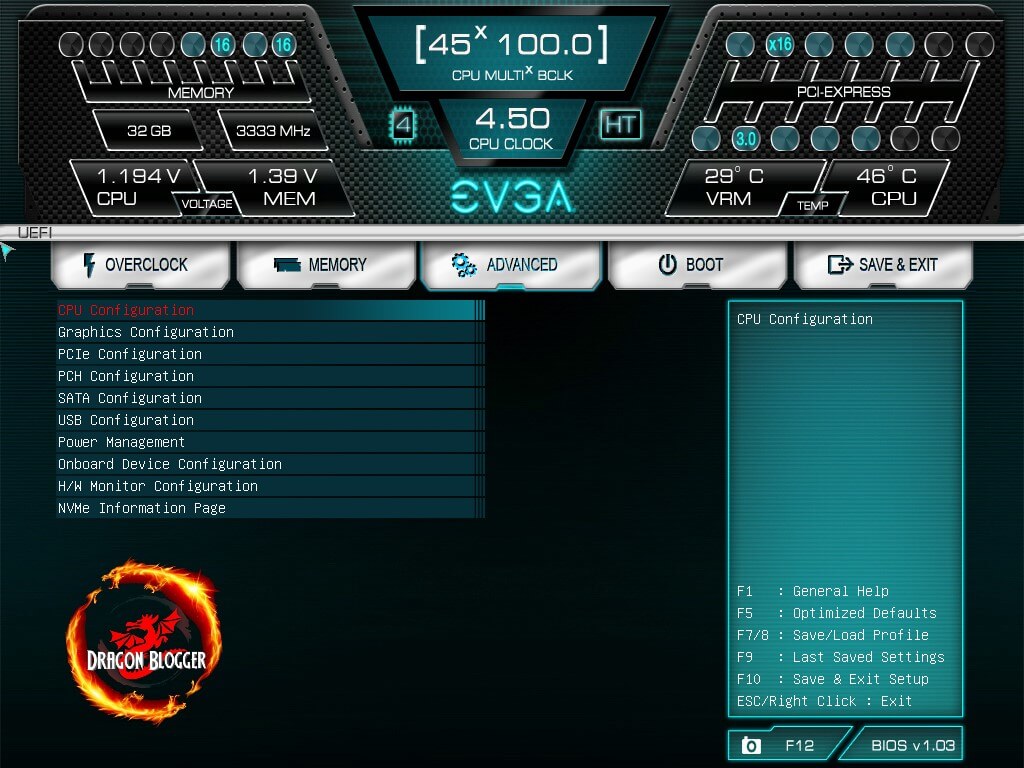1024x768 pixels.
Task: Click the last 16 memory slot indicator
Action: coord(283,44)
